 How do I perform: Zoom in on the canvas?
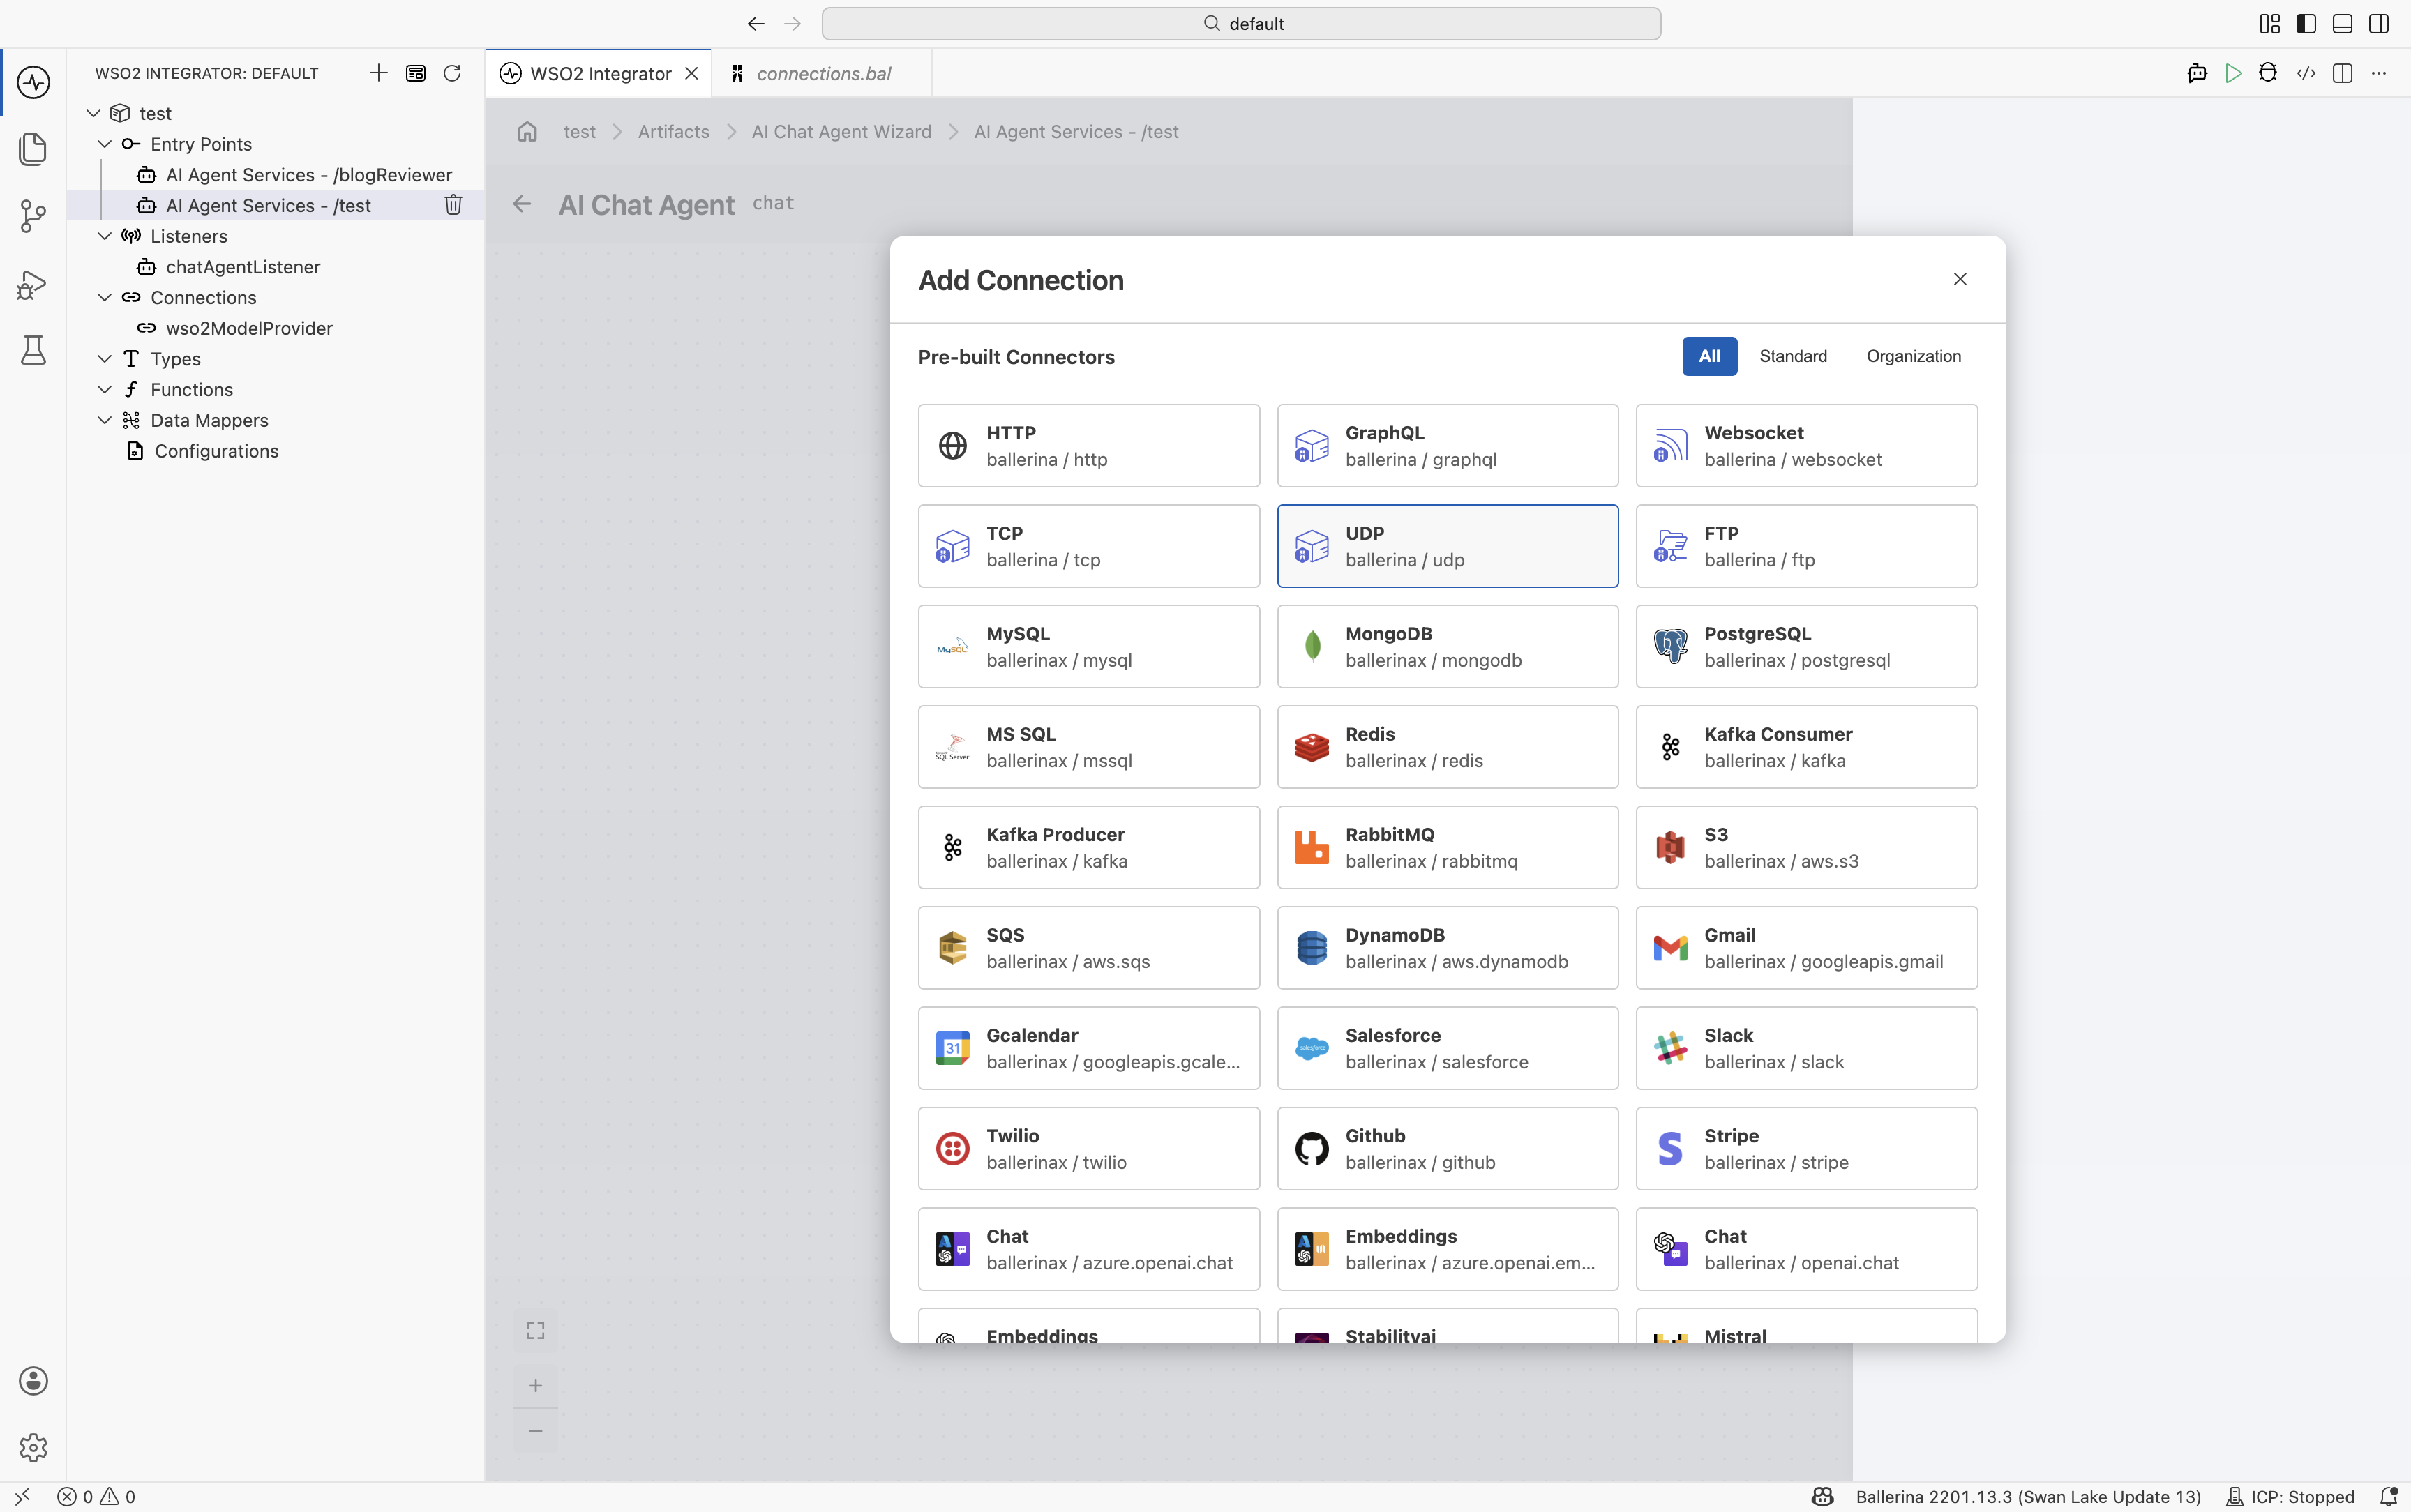click(536, 1385)
